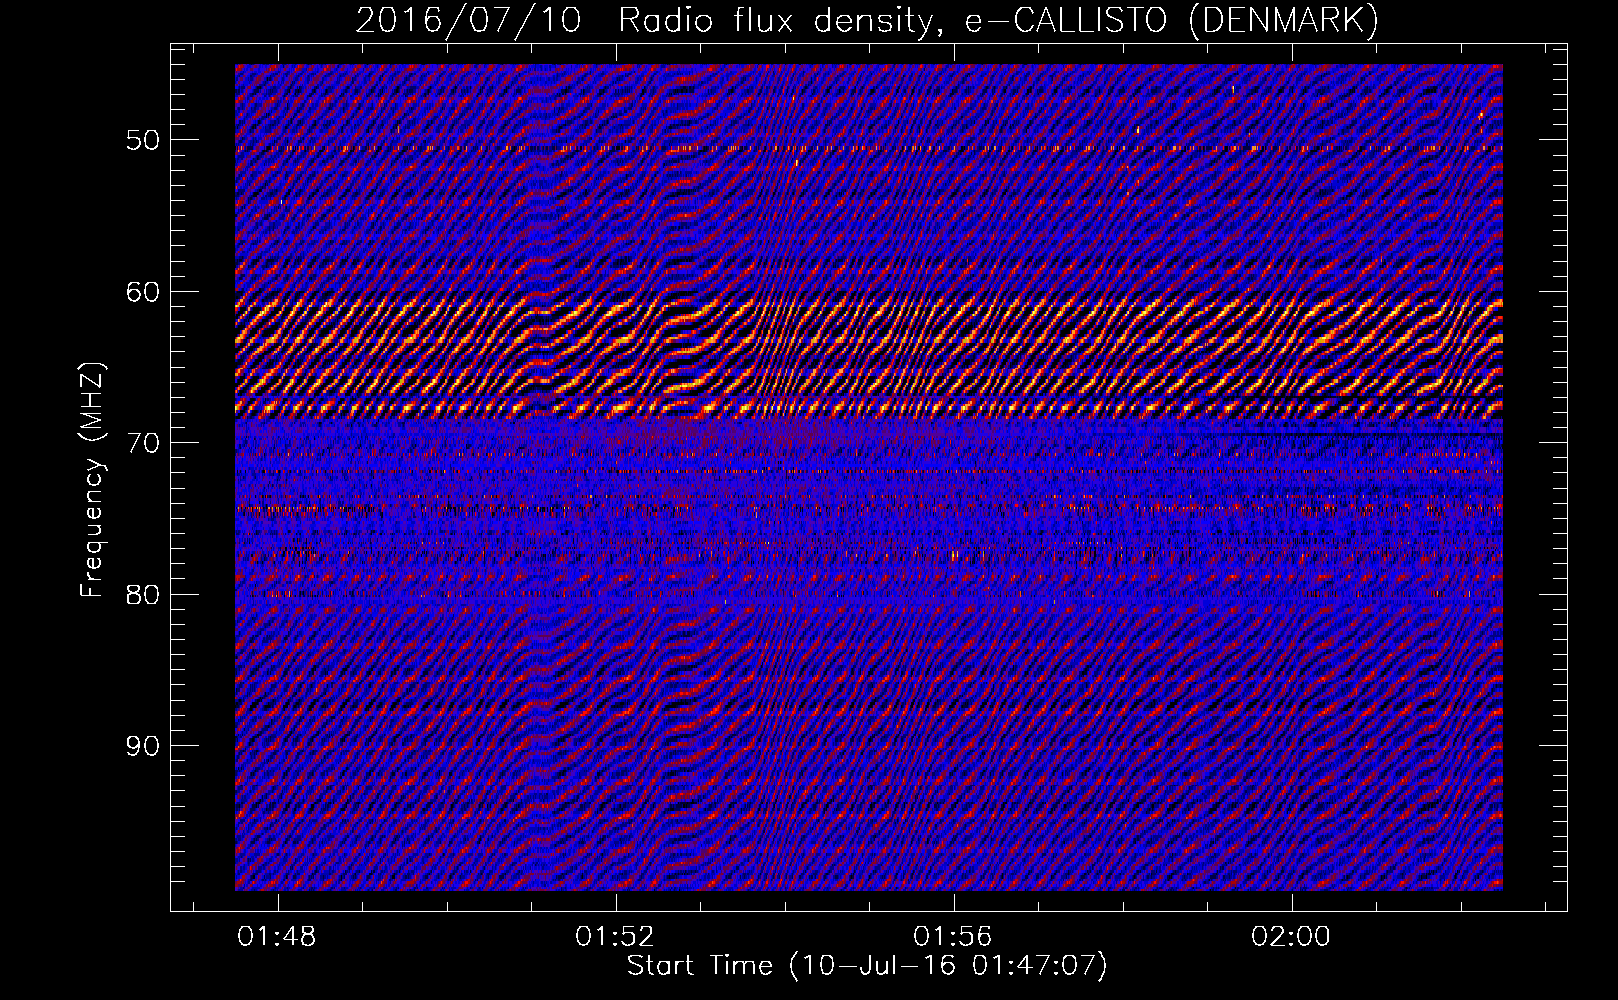Viewport: 1618px width, 1000px height.
Task: Click the 70 MHz frequency tick label
Action: (143, 443)
